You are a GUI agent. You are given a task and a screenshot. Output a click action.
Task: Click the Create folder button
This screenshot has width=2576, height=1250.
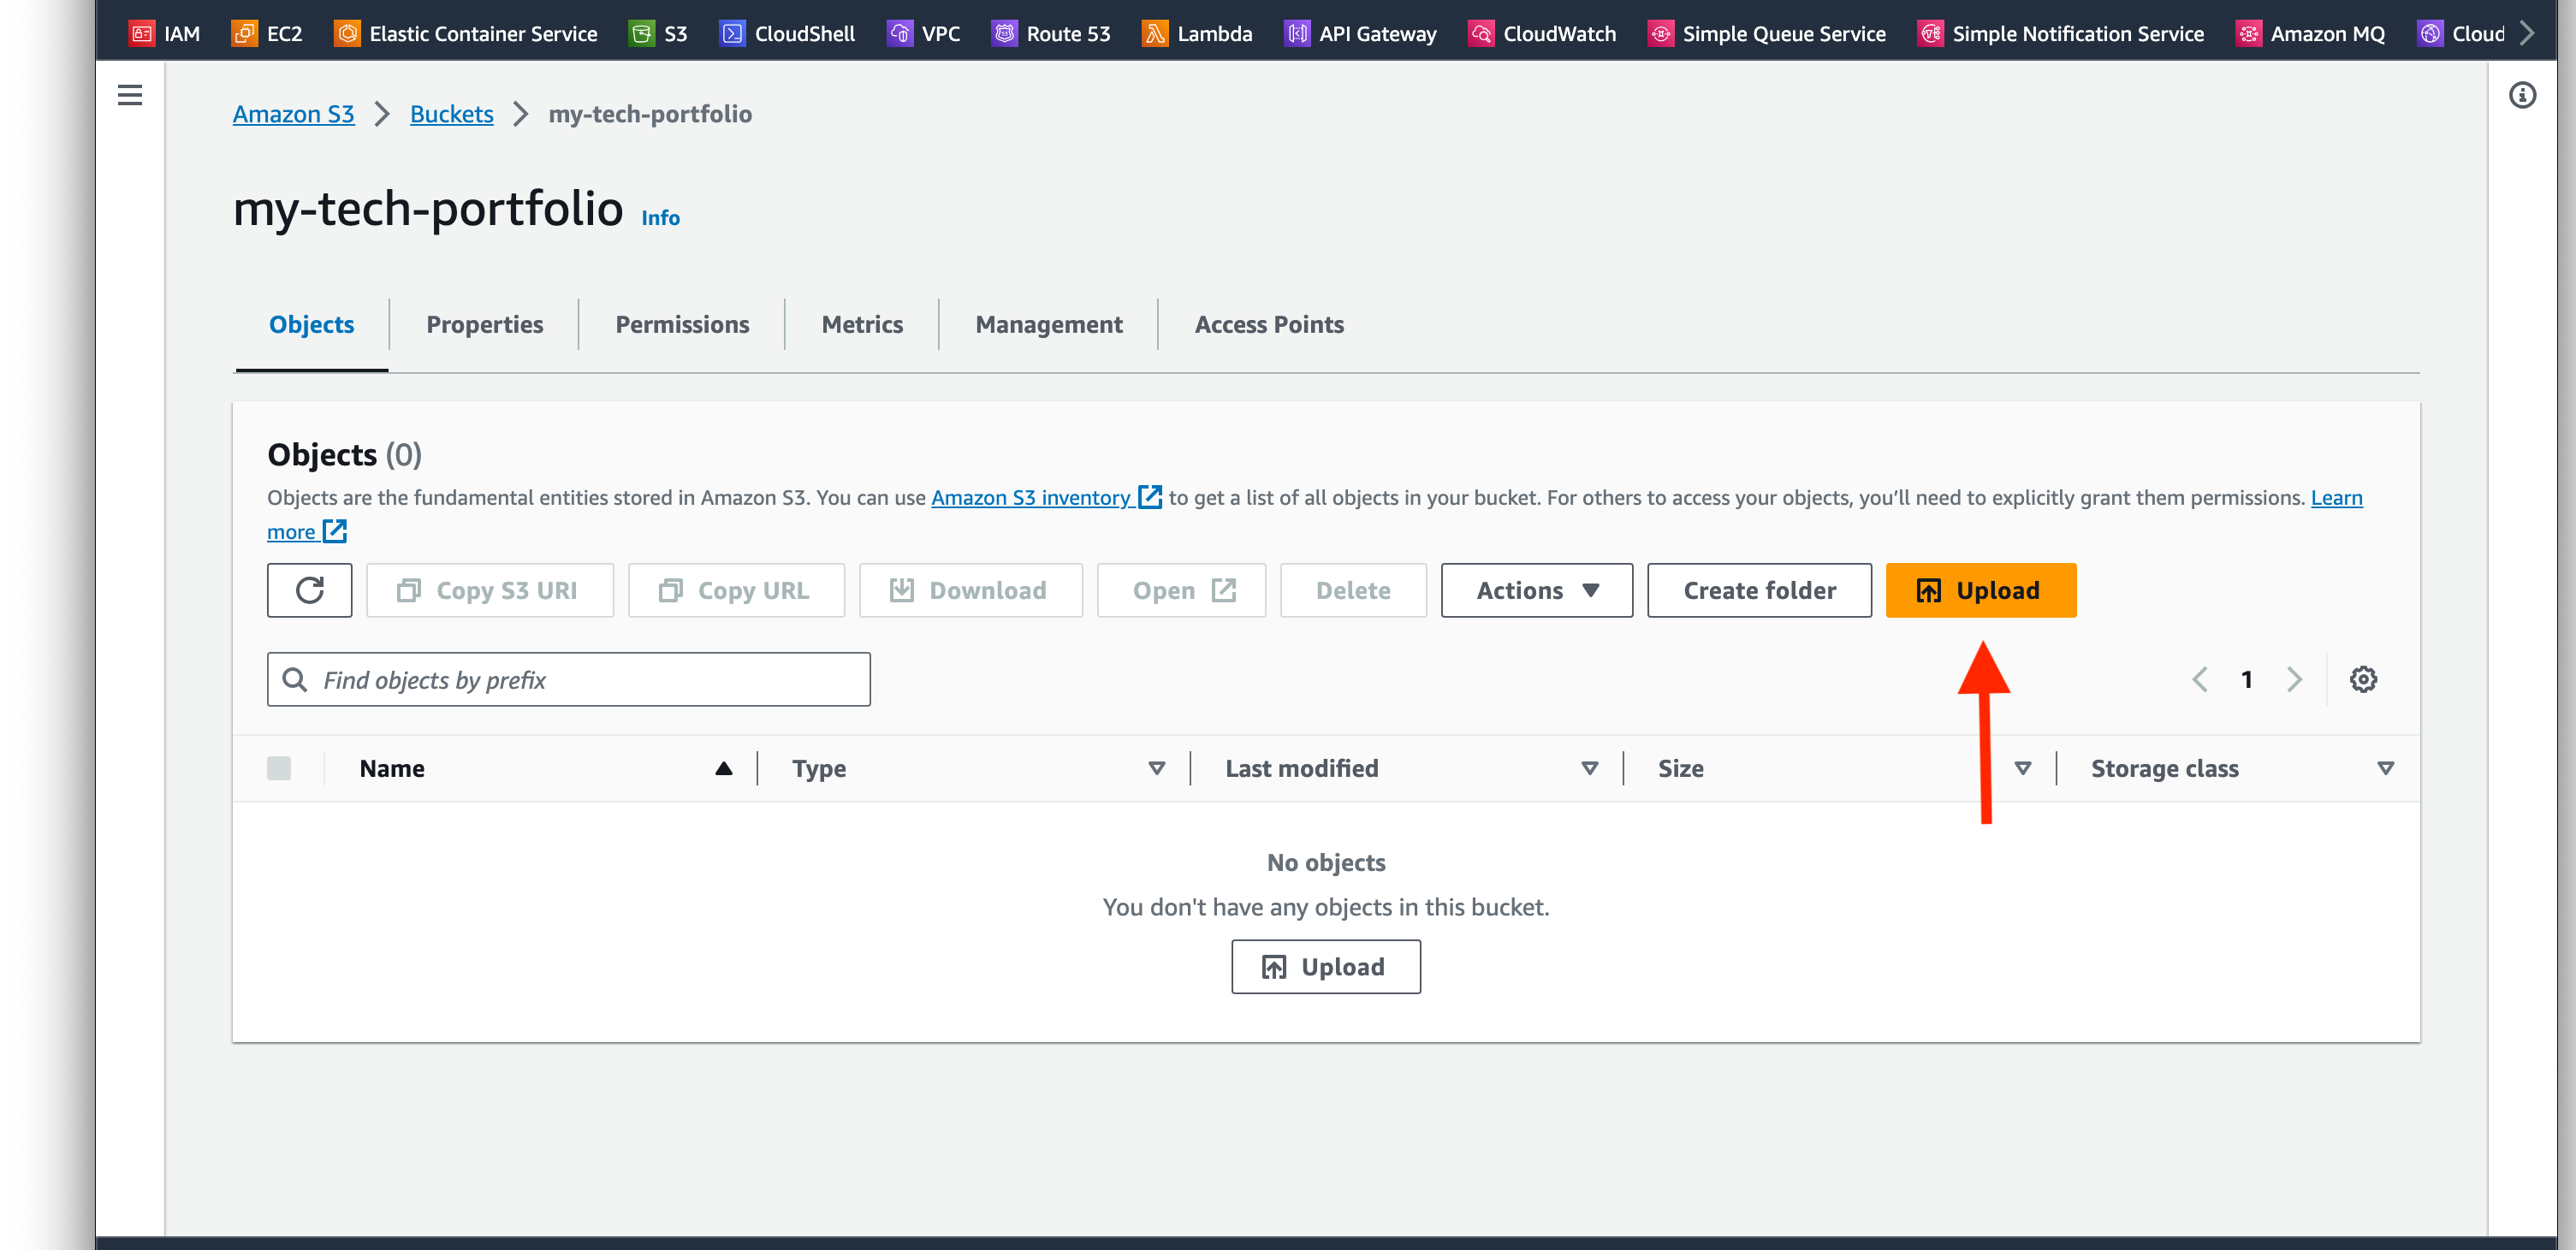(1759, 590)
